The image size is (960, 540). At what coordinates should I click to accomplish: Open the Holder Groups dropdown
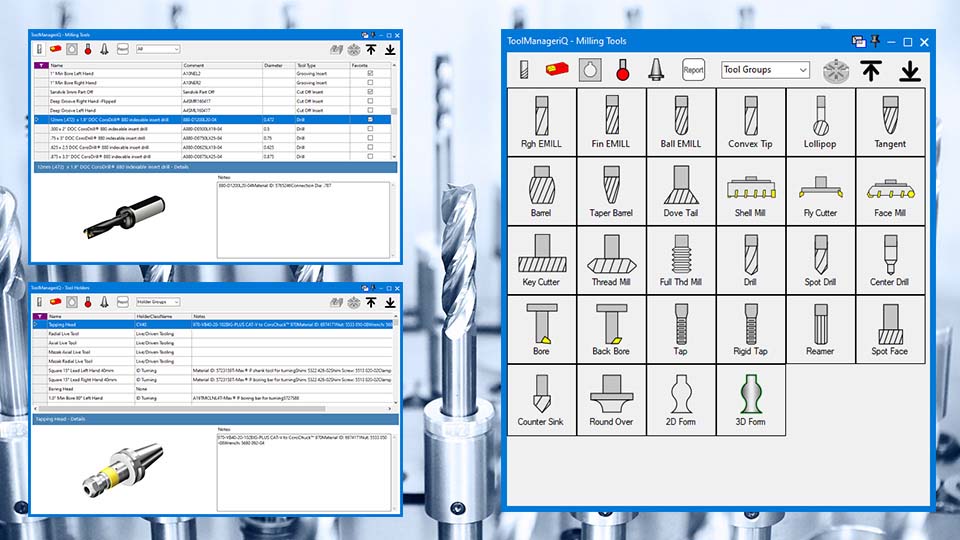pyautogui.click(x=158, y=302)
